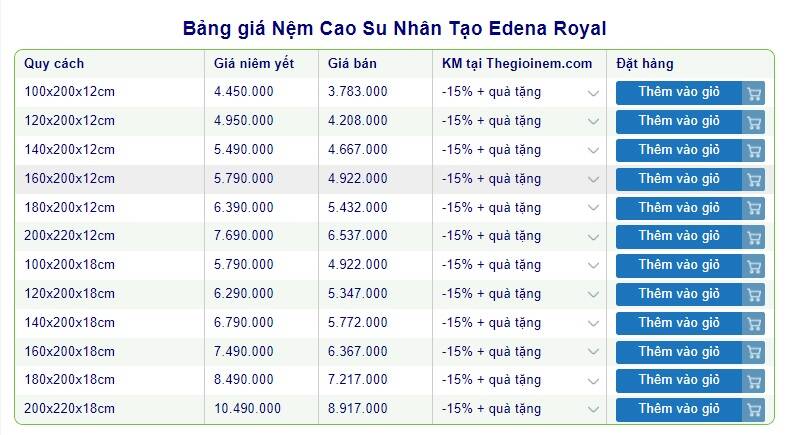
Task: Open promotion details for 120x200x18cm
Action: [594, 295]
